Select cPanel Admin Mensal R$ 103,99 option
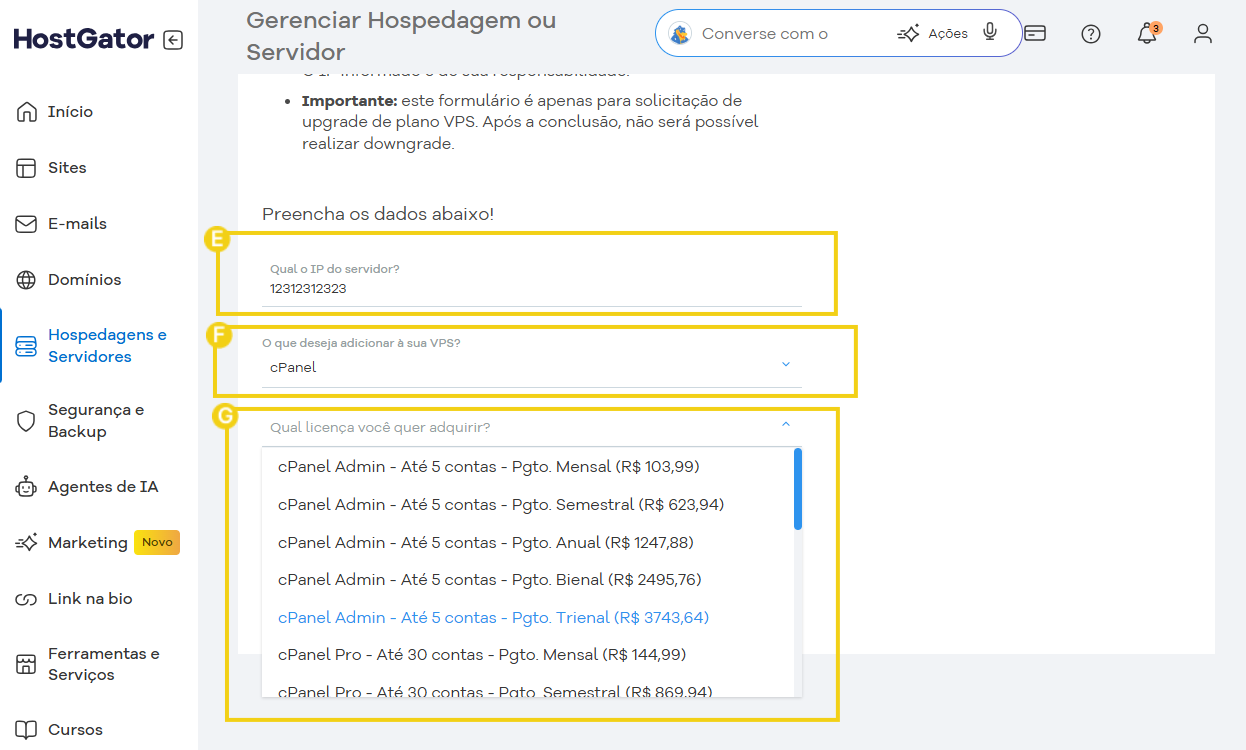 pos(488,466)
